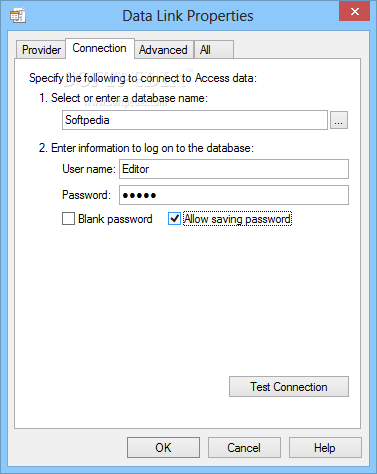Open the database browse ellipsis button

pyautogui.click(x=339, y=120)
